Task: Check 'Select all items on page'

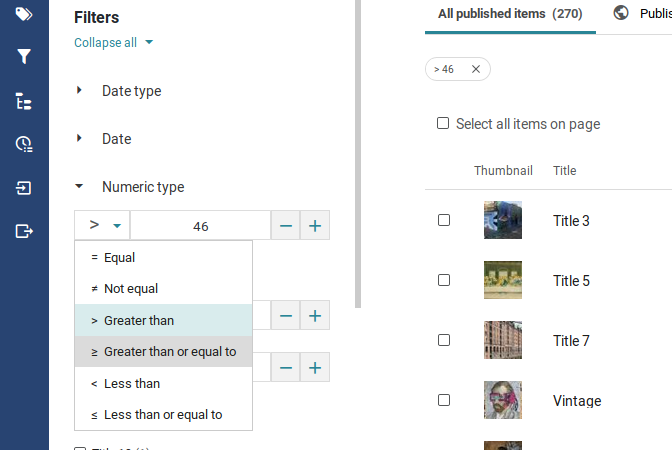Action: [x=443, y=123]
